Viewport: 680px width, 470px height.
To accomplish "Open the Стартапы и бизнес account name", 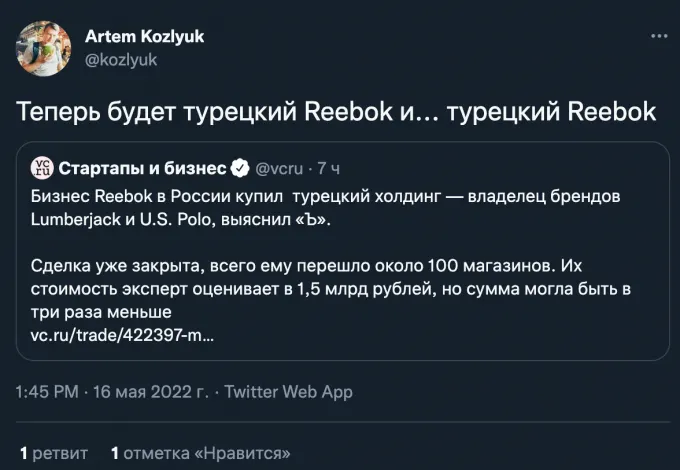I will (x=143, y=167).
